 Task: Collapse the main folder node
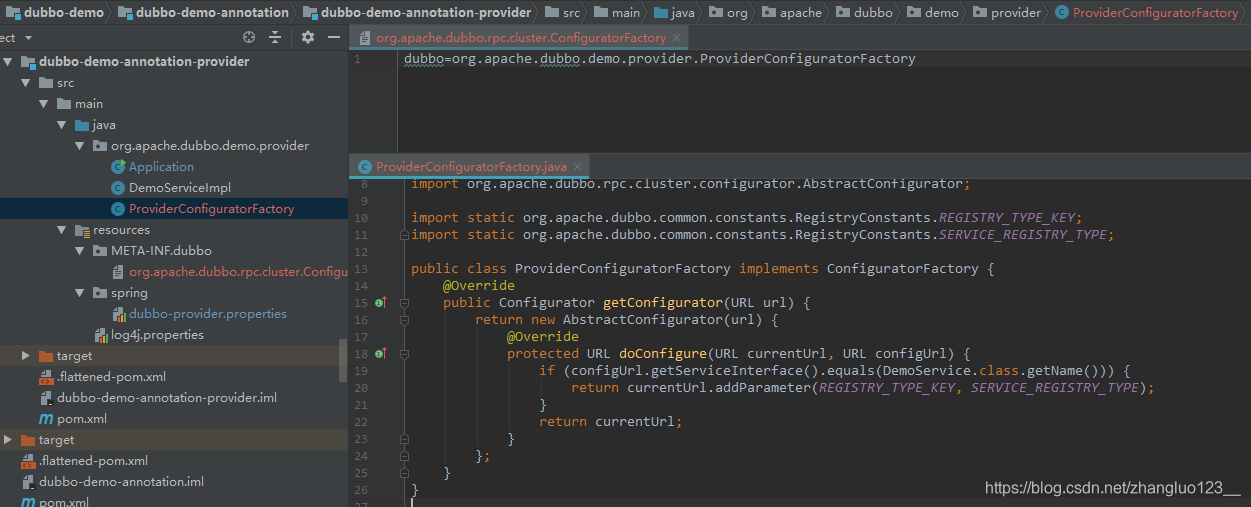click(44, 104)
